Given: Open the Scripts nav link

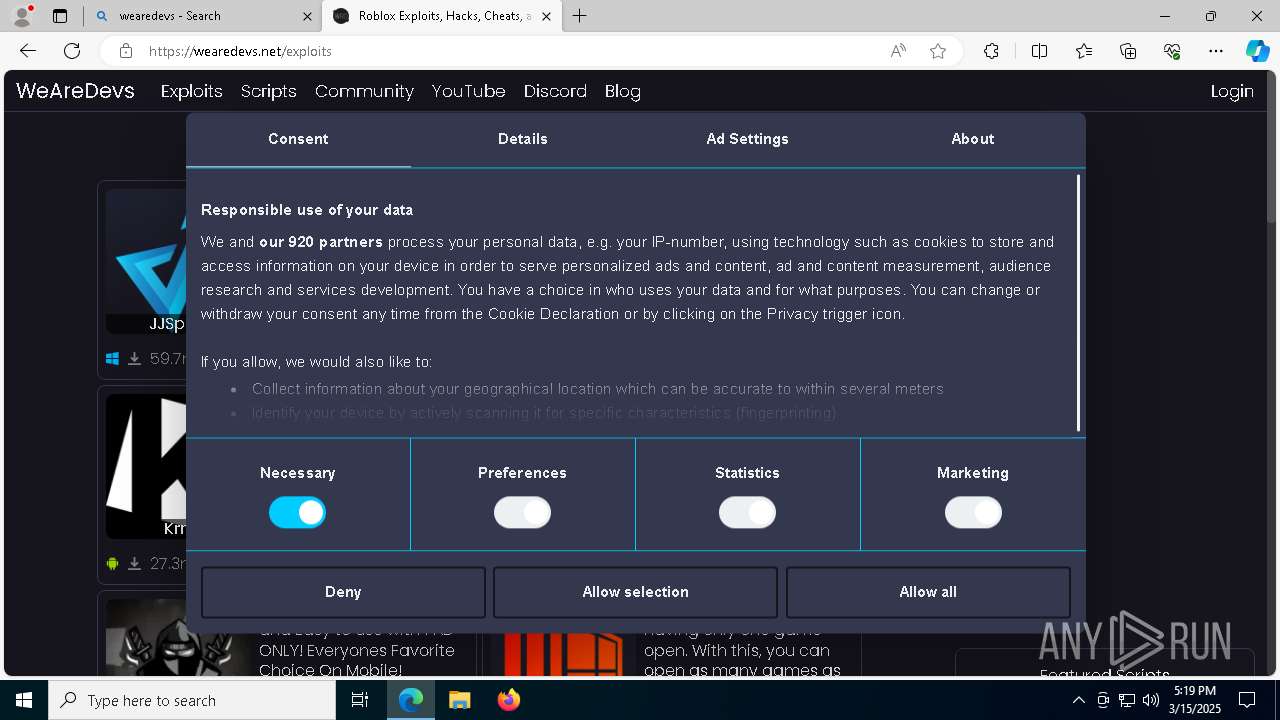Looking at the screenshot, I should (x=269, y=91).
